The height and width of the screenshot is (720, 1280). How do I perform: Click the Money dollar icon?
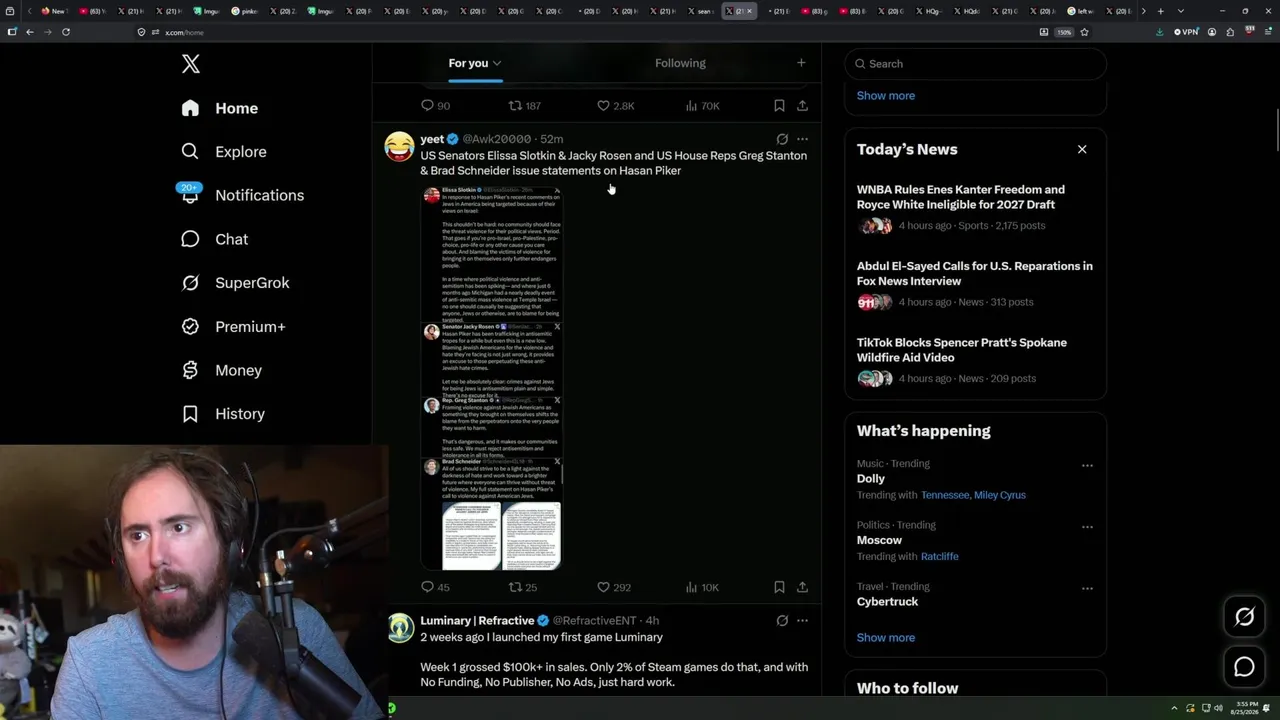click(190, 370)
